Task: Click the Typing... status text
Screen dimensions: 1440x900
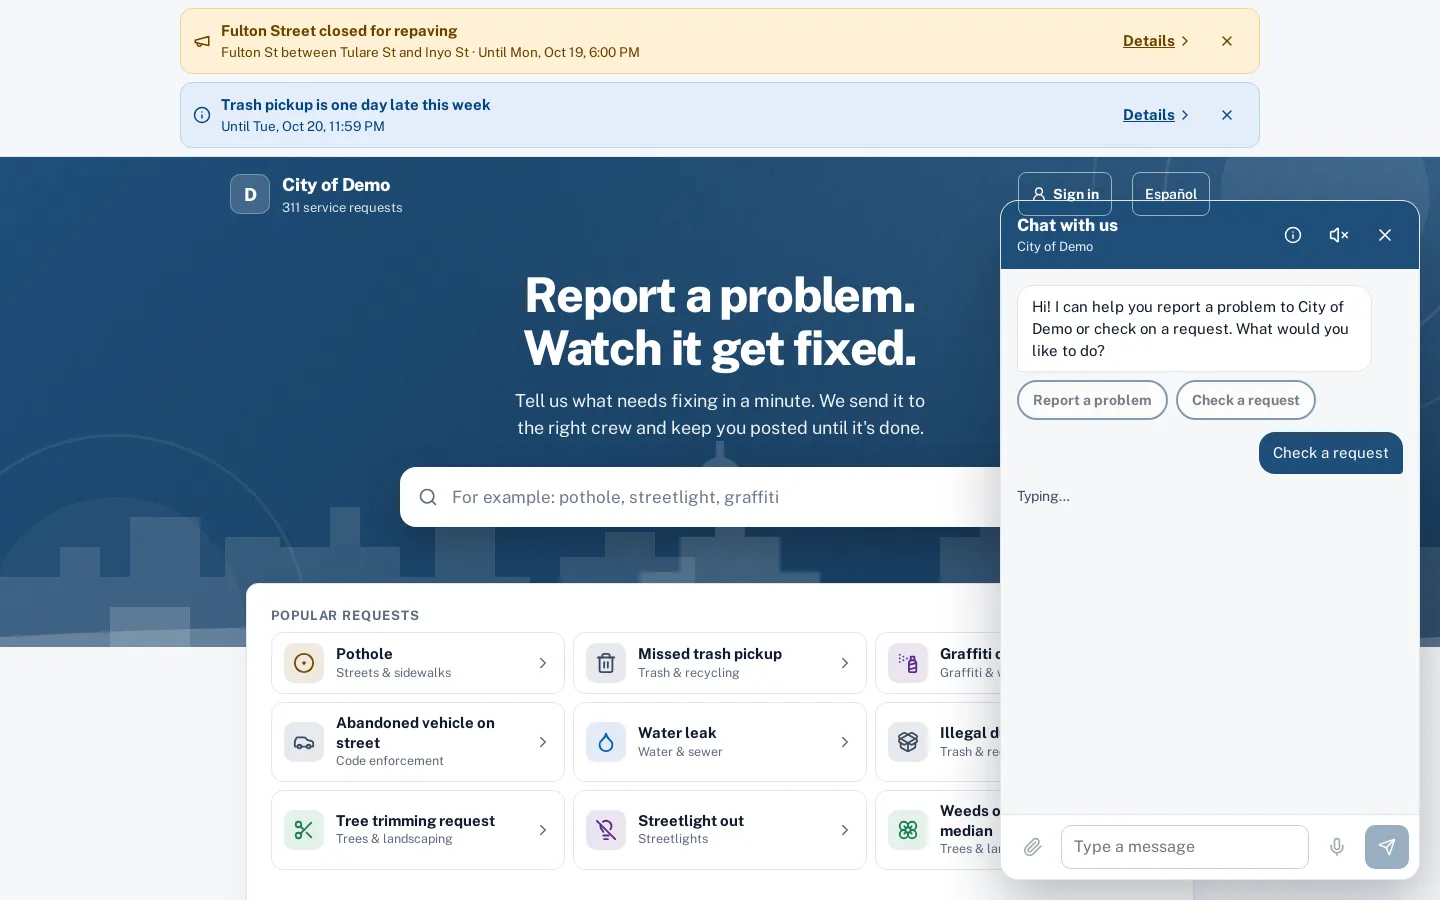Action: tap(1043, 496)
